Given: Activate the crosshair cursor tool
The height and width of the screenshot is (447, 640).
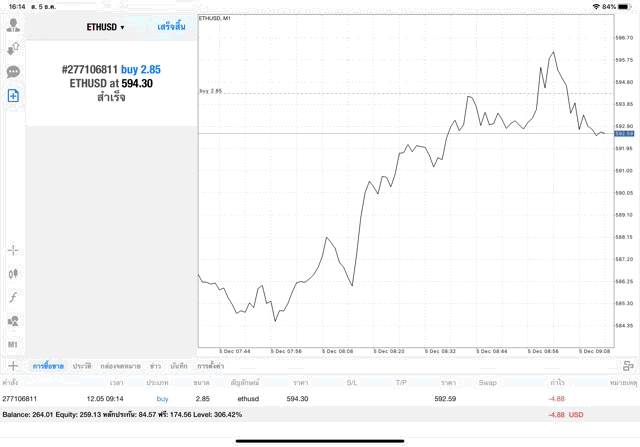Looking at the screenshot, I should 13,250.
